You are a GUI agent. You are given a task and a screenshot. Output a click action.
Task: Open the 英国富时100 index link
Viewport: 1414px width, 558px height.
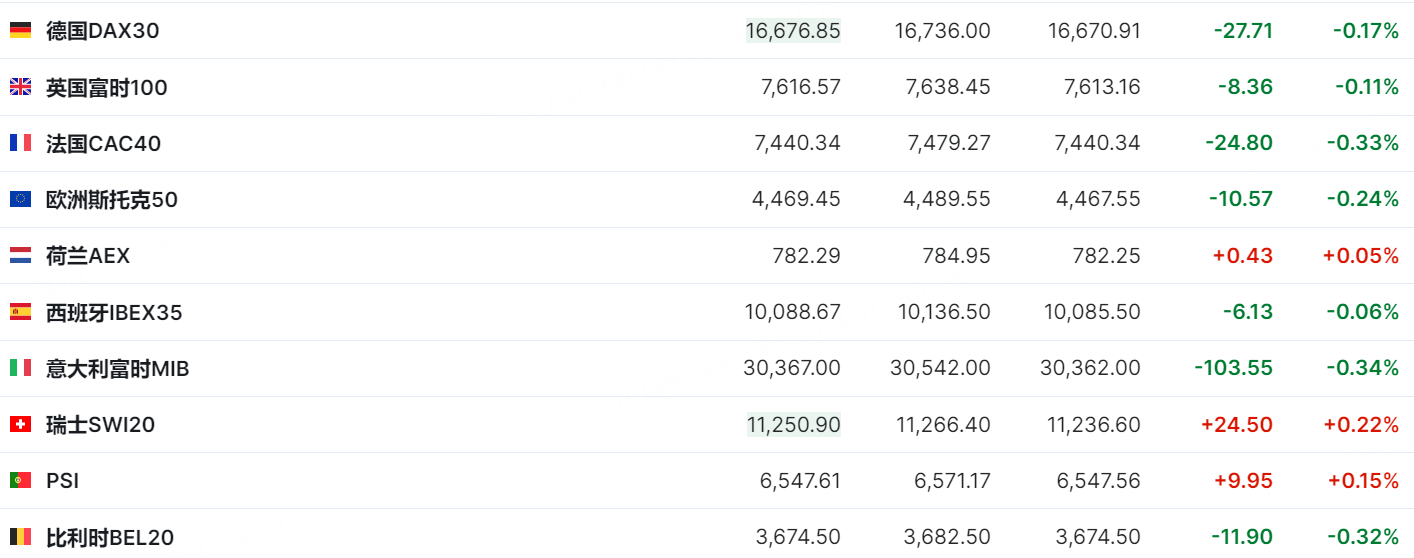(x=107, y=87)
